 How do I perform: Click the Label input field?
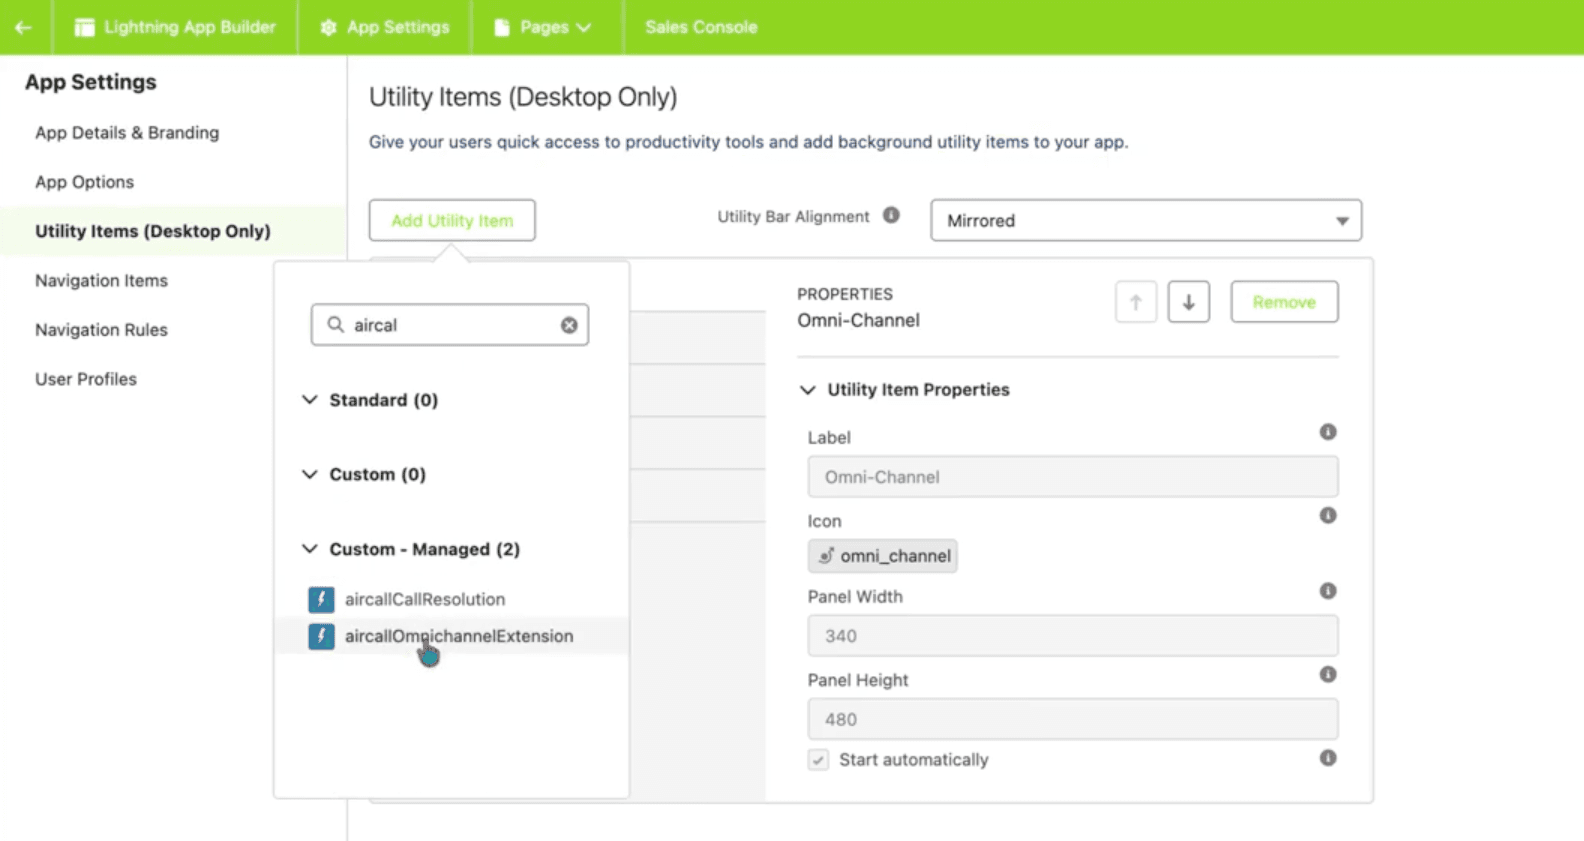pyautogui.click(x=1073, y=477)
